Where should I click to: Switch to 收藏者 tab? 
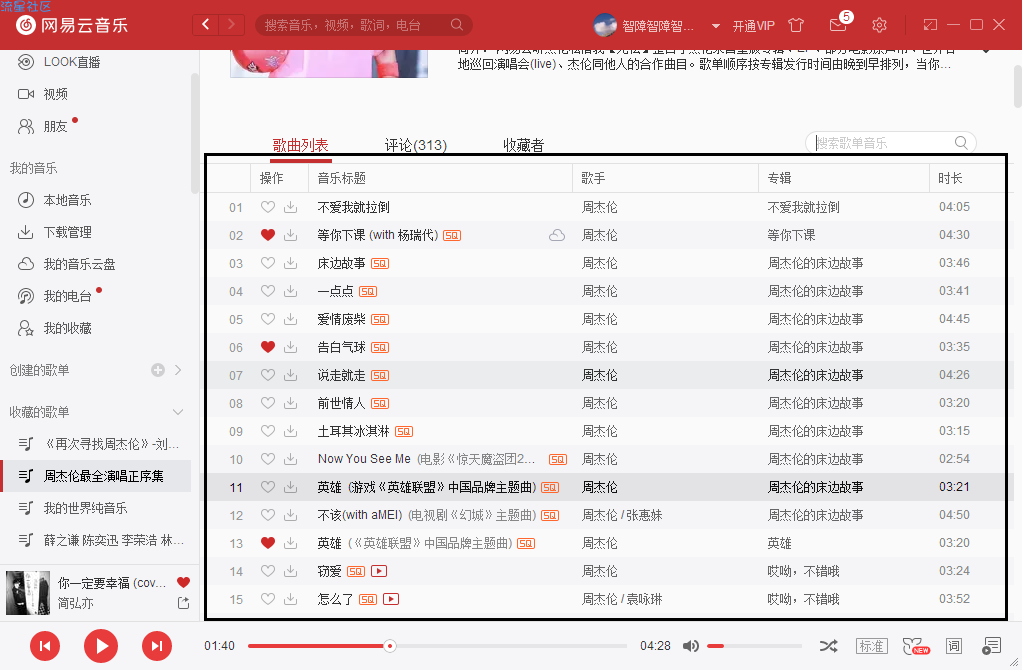[x=523, y=145]
